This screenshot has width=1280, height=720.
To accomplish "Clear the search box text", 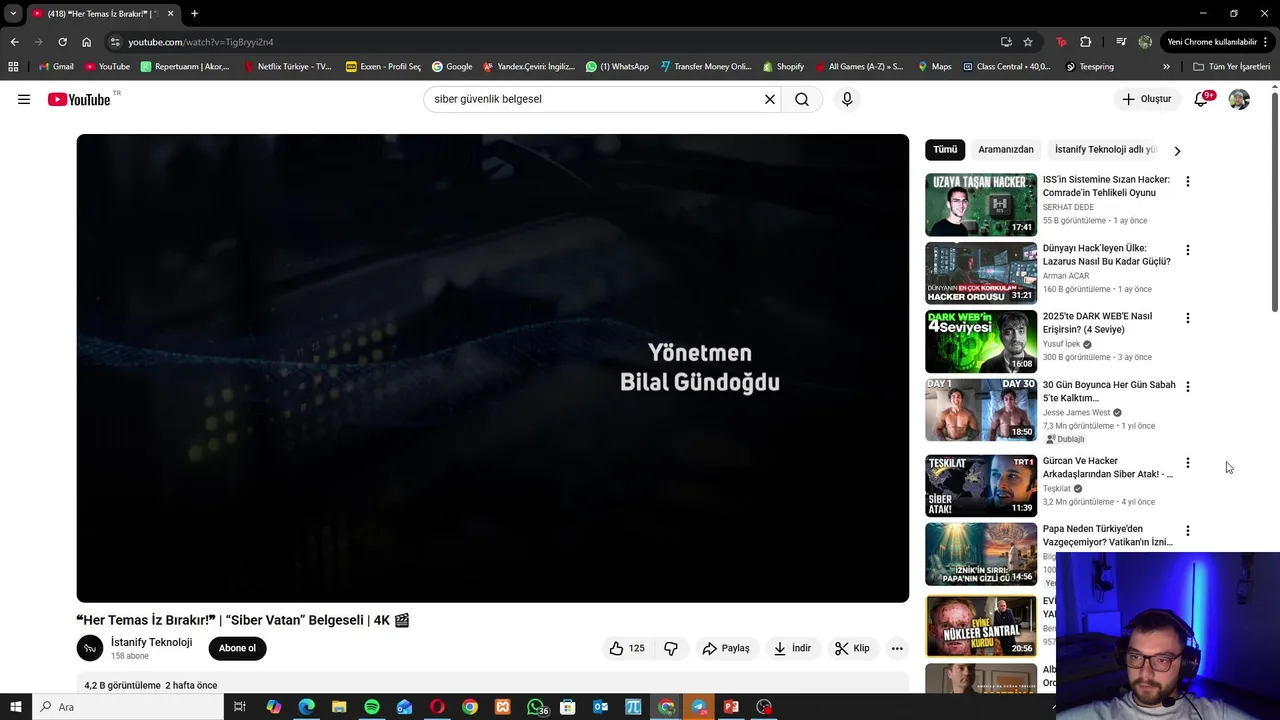I will point(770,99).
